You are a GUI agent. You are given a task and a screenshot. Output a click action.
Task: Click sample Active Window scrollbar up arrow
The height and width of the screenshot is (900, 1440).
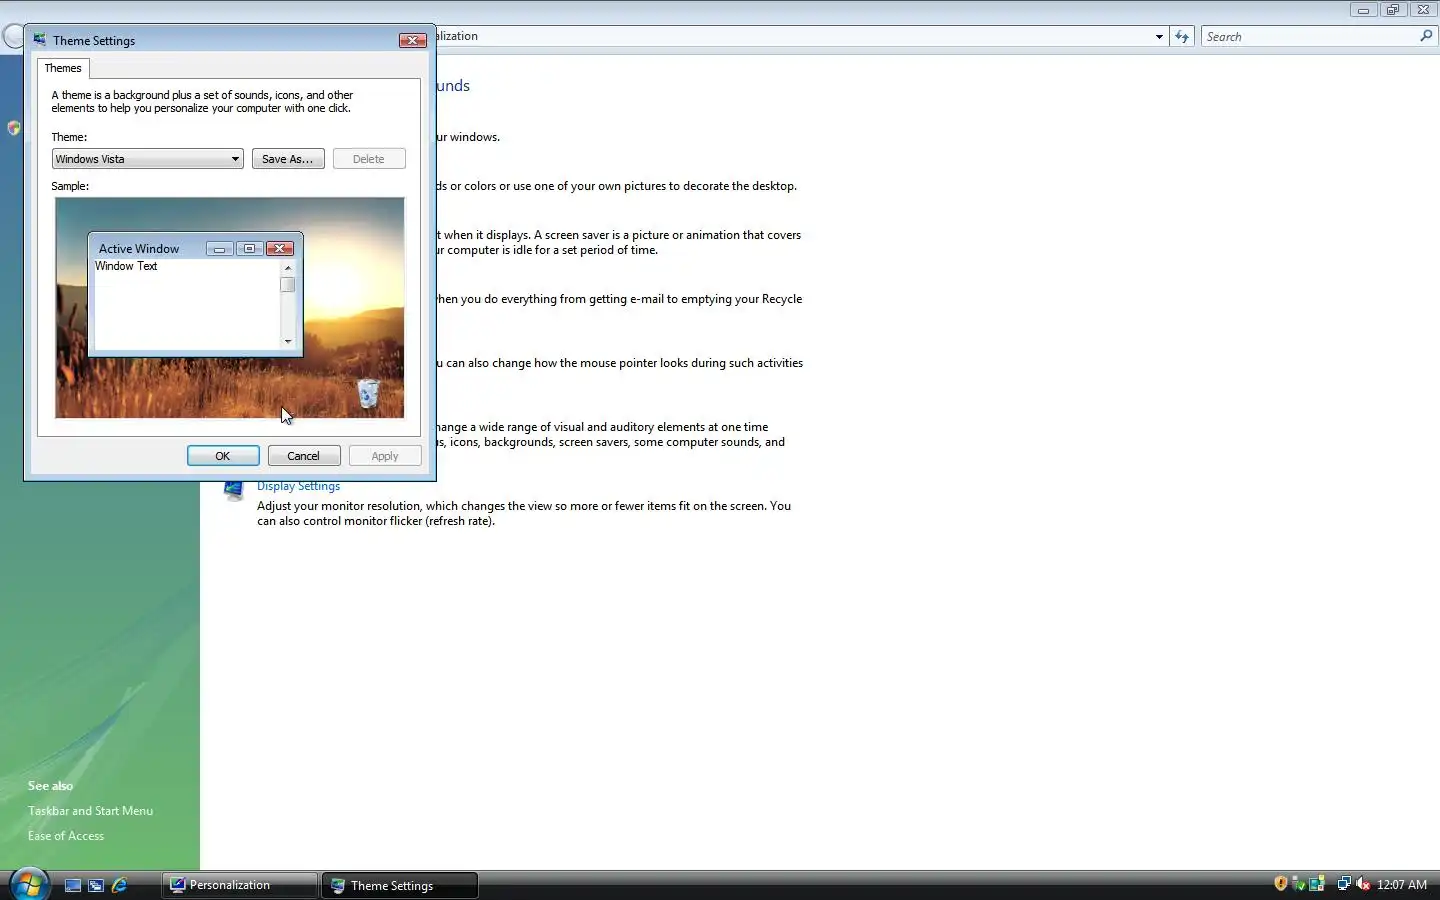pyautogui.click(x=288, y=268)
